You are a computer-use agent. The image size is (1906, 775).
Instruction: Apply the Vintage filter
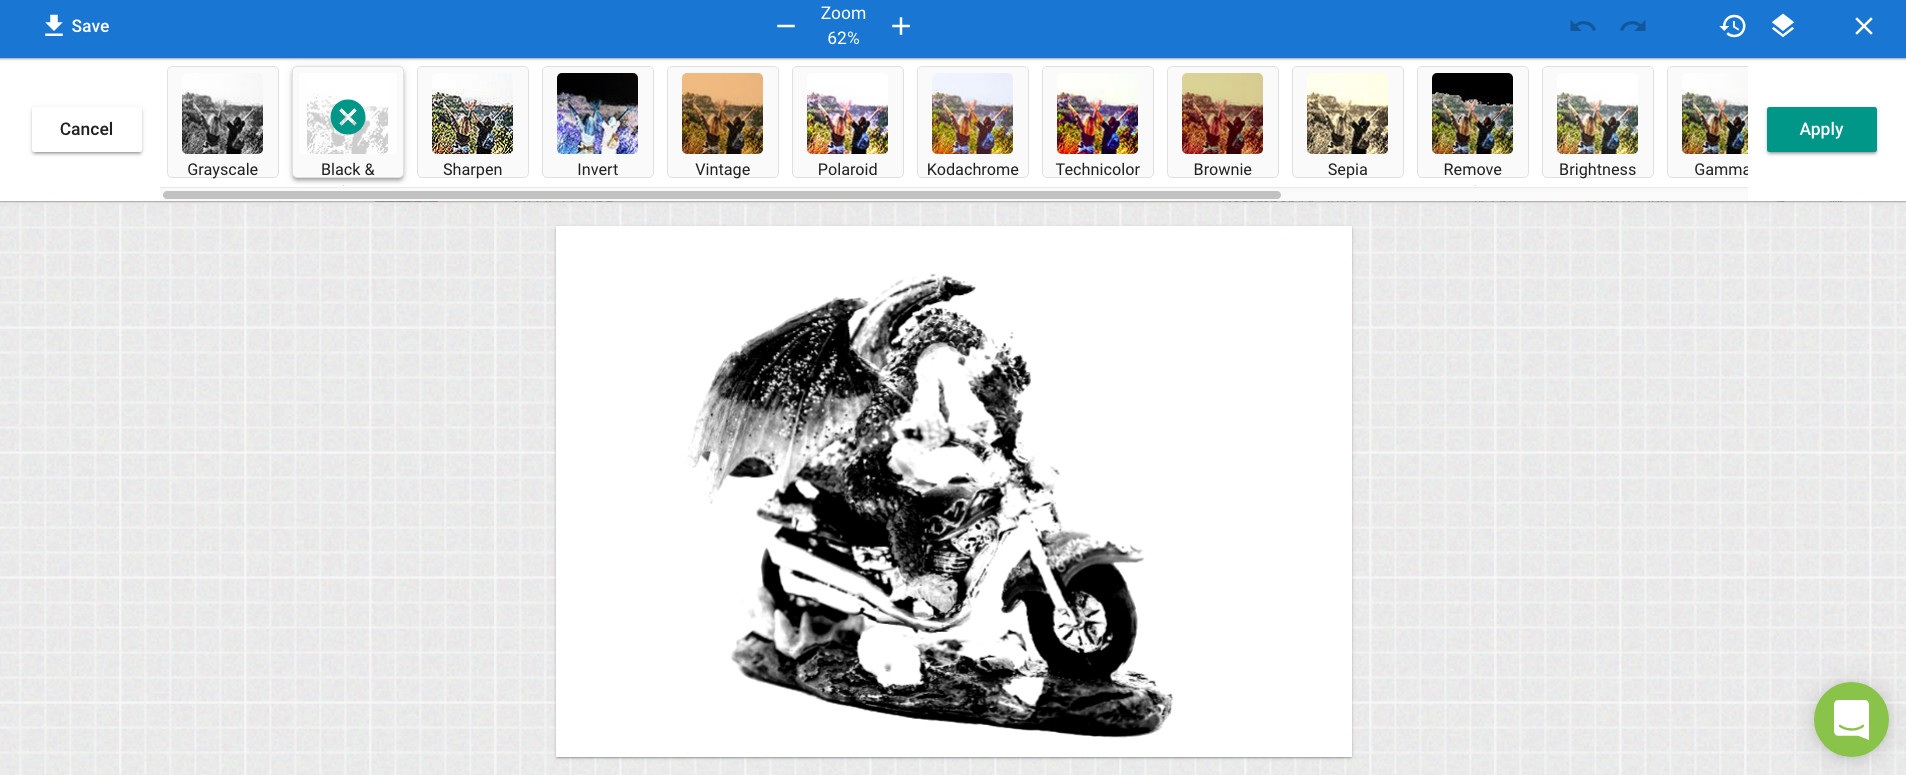[723, 123]
